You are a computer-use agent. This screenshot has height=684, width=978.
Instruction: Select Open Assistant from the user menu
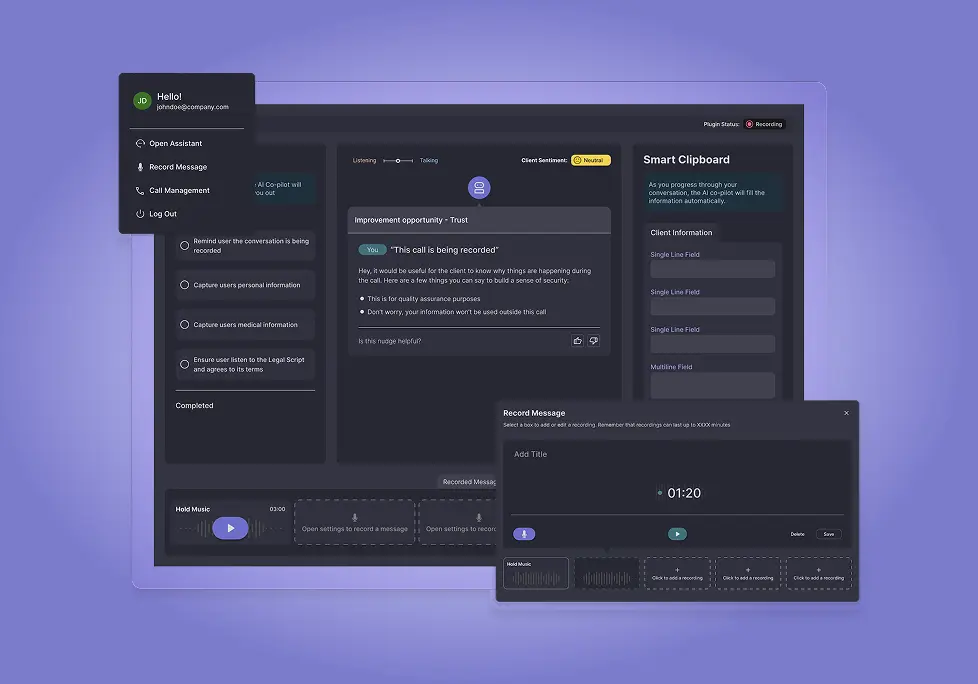click(175, 144)
